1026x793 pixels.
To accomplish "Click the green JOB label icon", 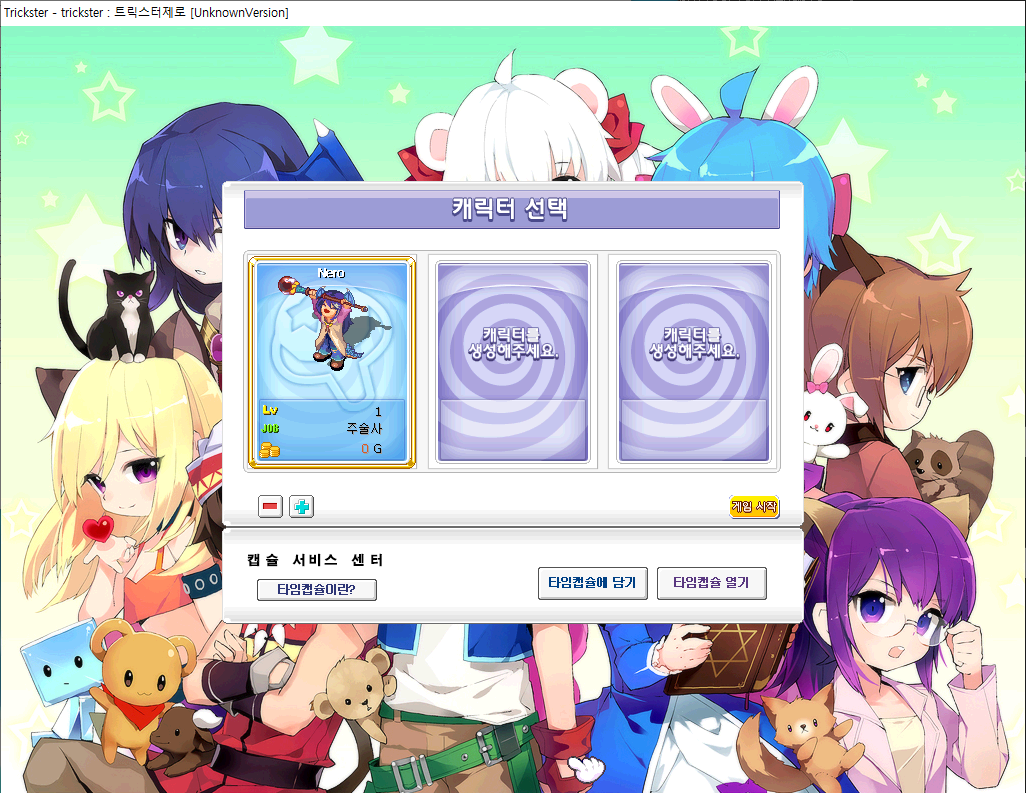I will point(270,428).
